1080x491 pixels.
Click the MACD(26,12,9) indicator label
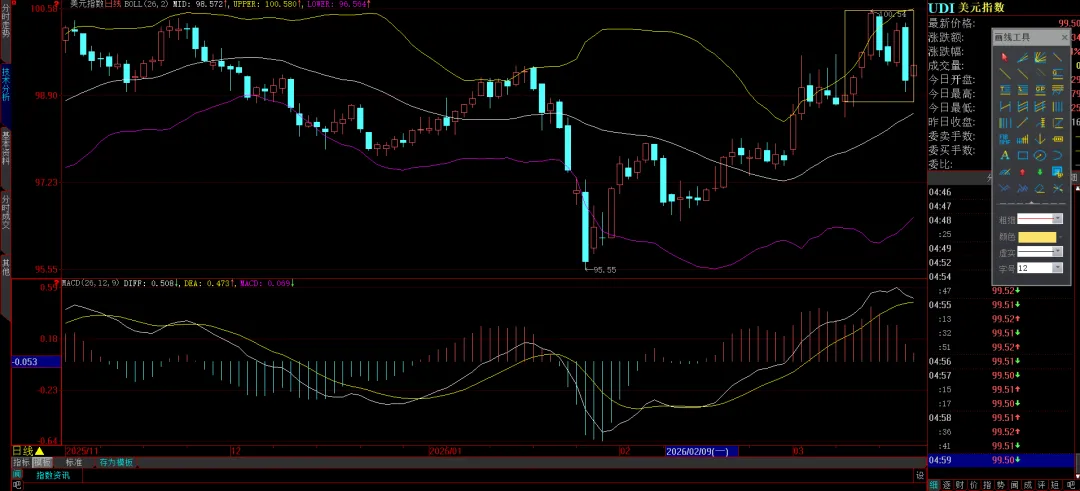(x=90, y=283)
